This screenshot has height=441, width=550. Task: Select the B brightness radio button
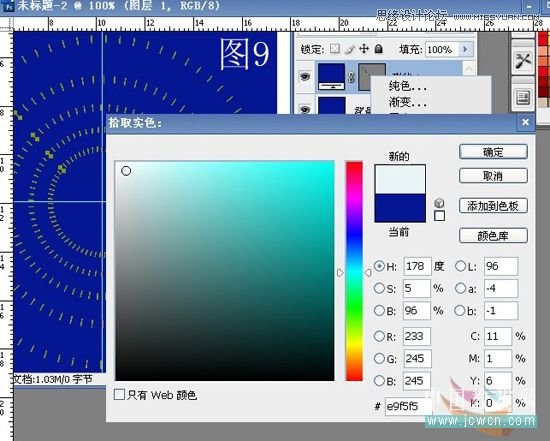coord(379,310)
